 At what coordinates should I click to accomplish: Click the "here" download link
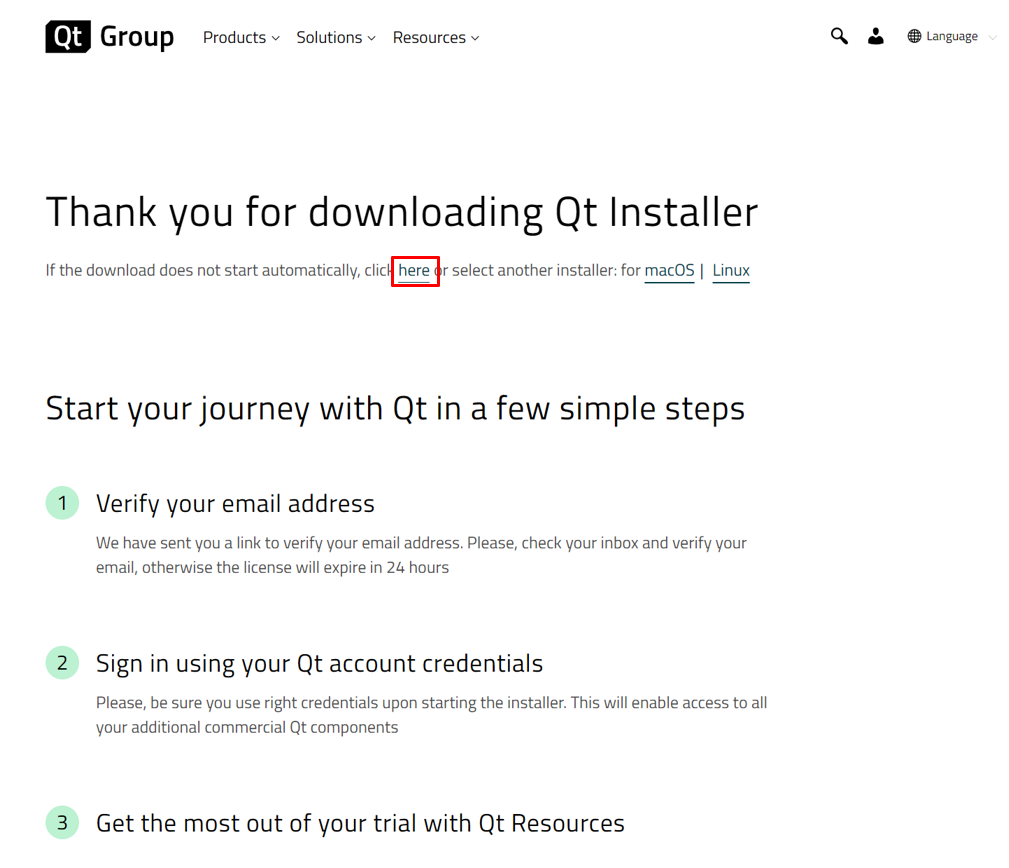pos(414,271)
